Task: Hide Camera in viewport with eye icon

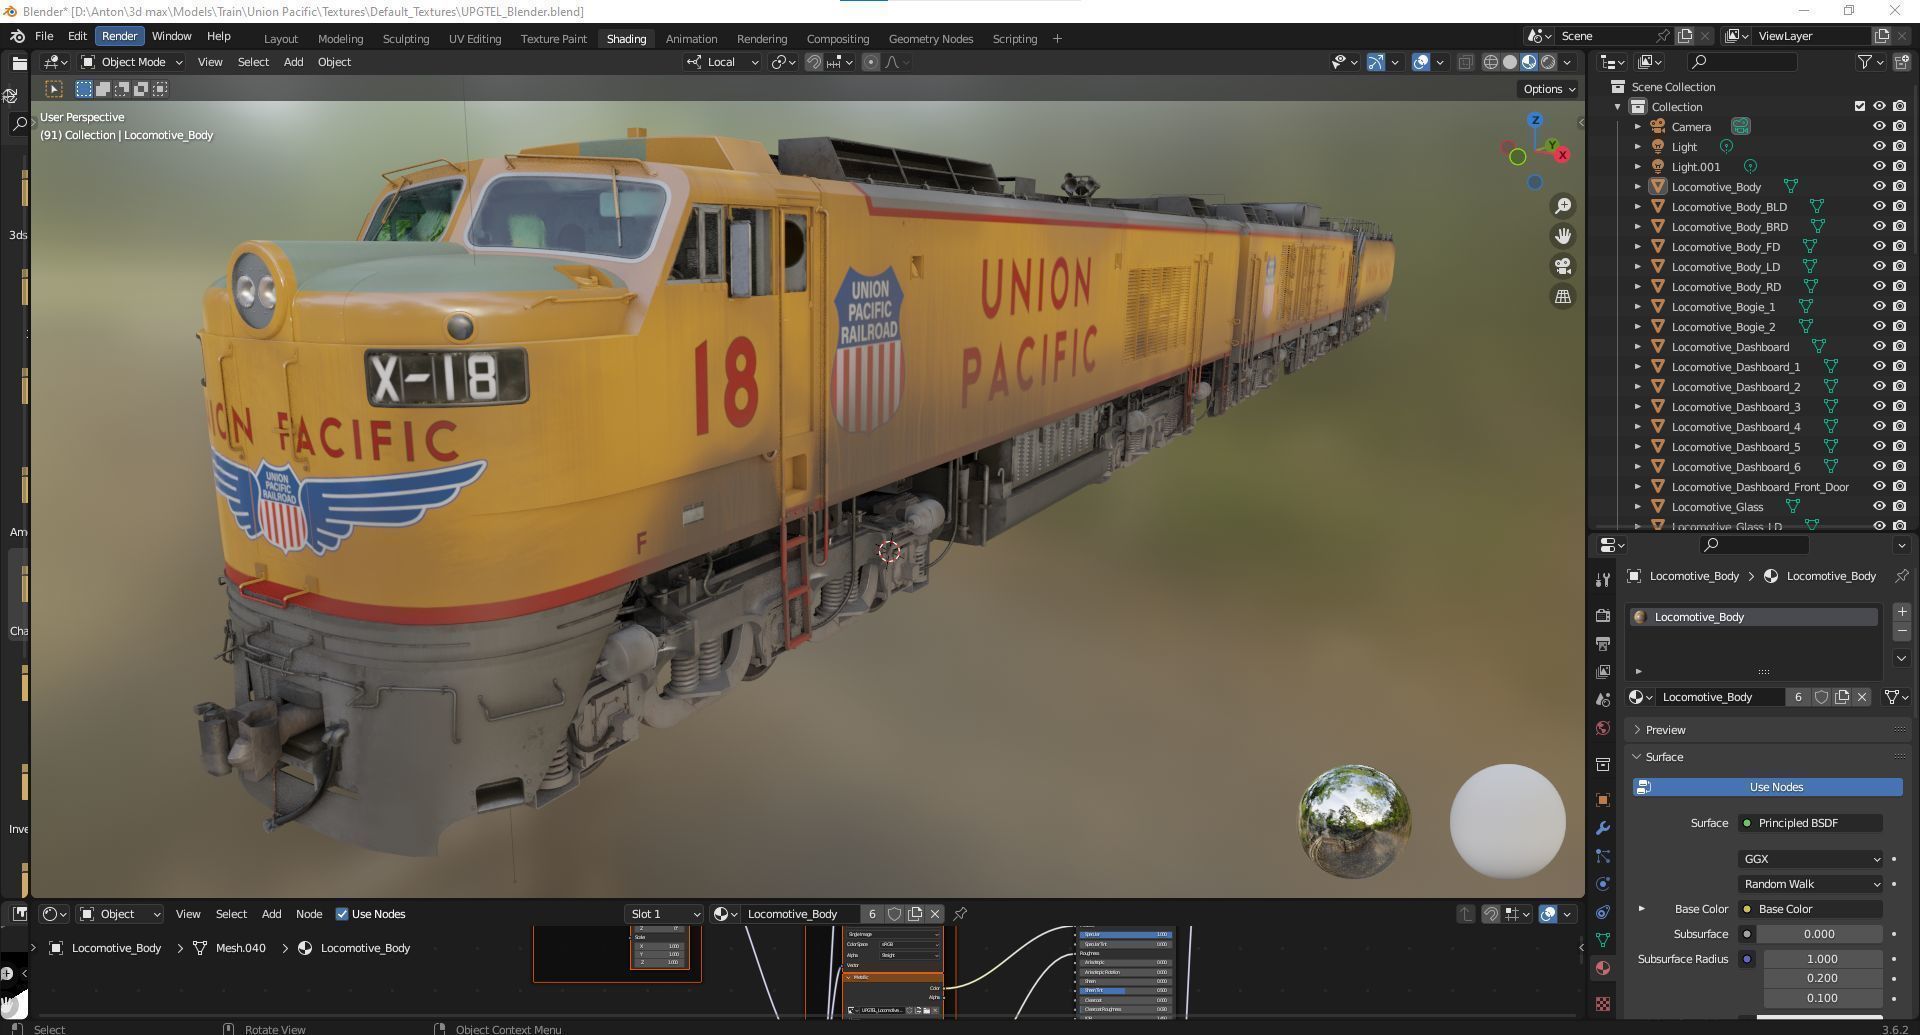Action: coord(1879,127)
